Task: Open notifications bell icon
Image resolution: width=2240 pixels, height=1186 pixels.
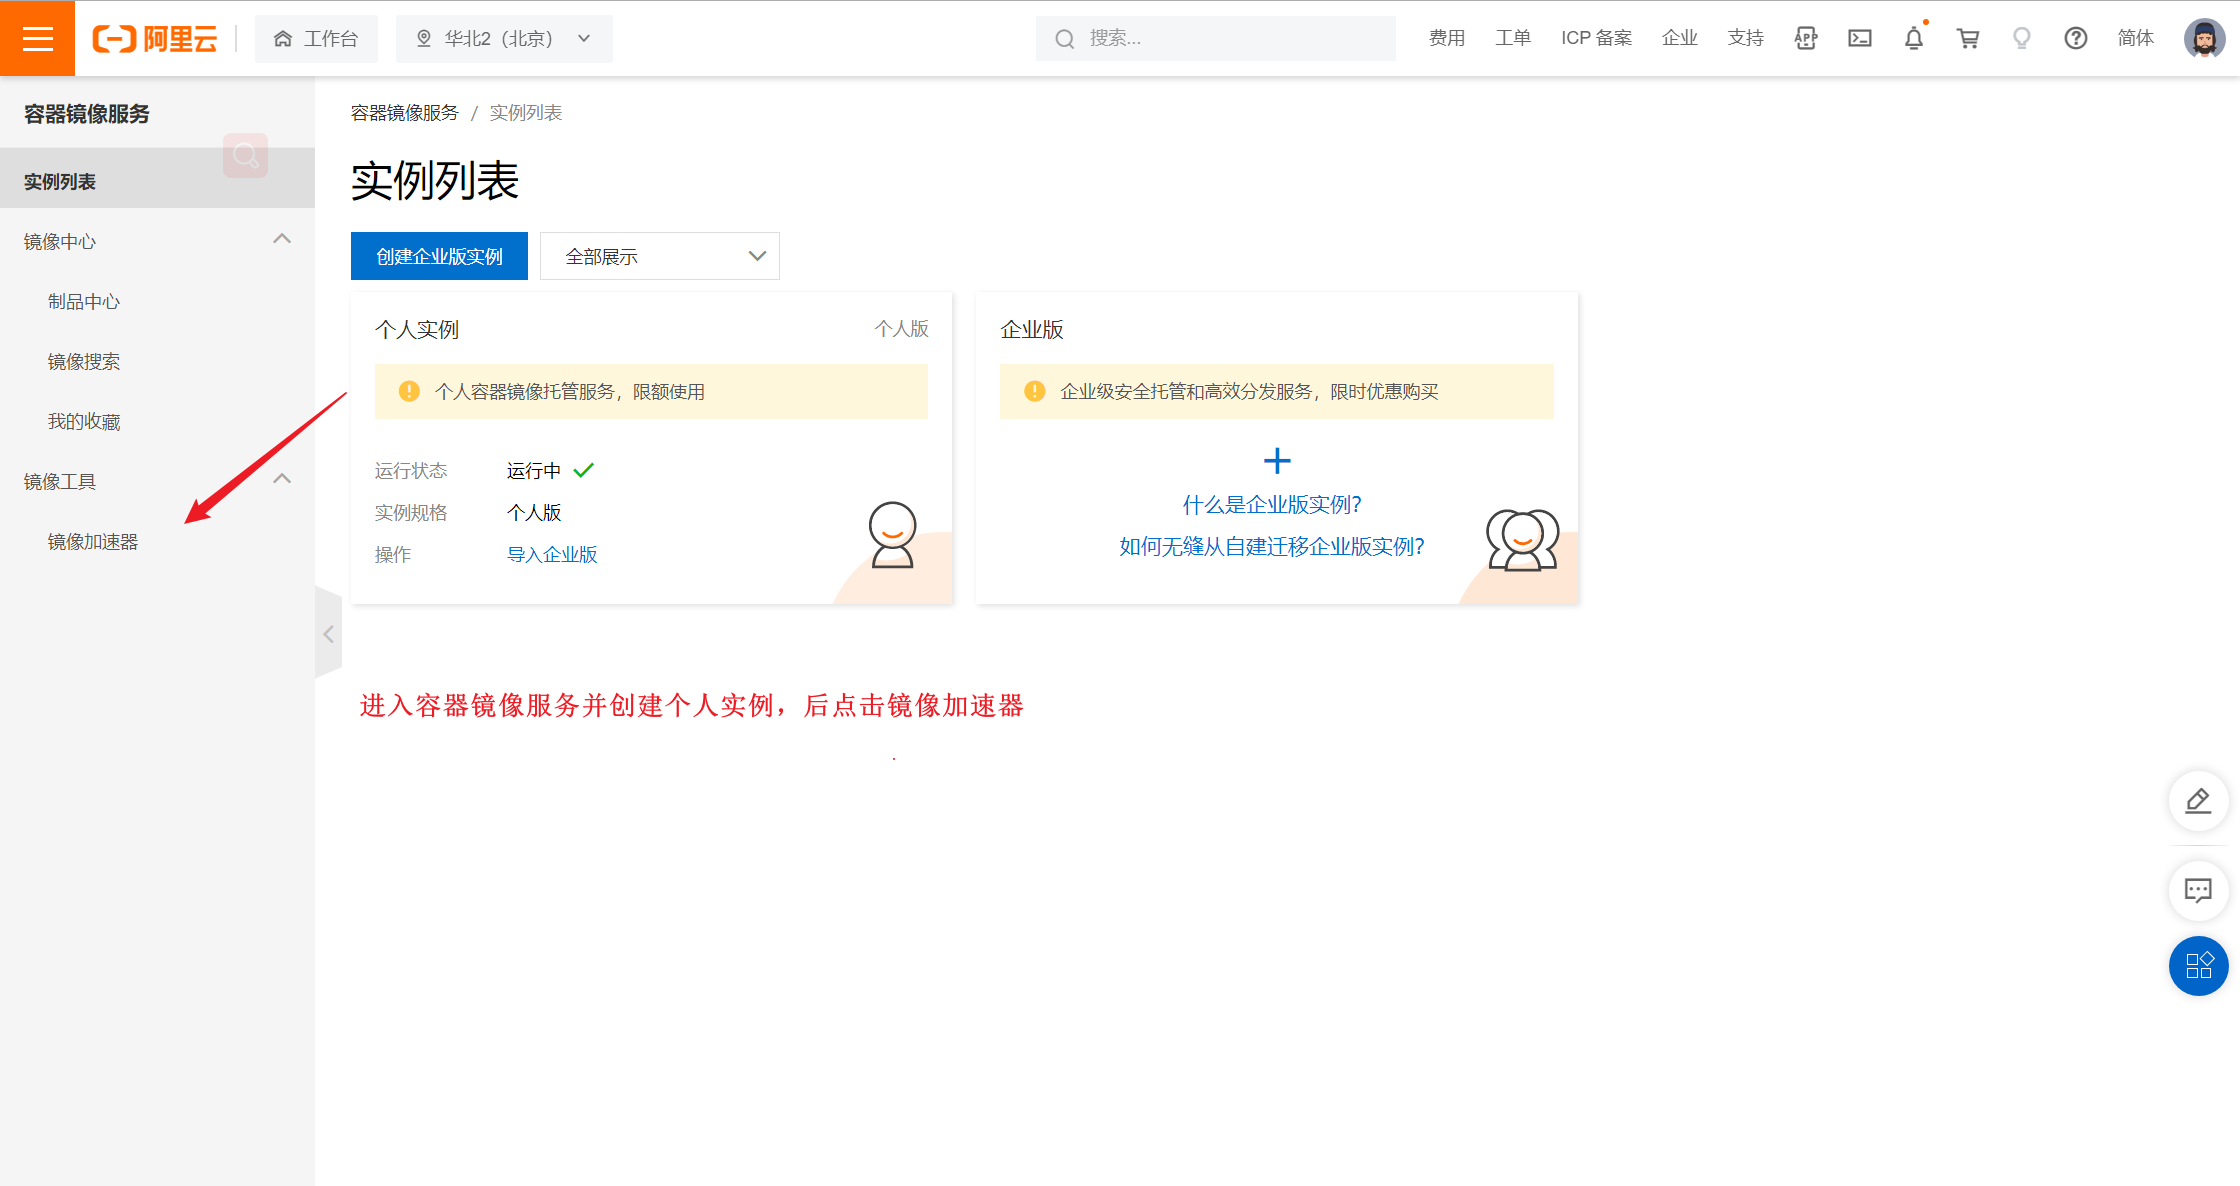Action: 1914,38
